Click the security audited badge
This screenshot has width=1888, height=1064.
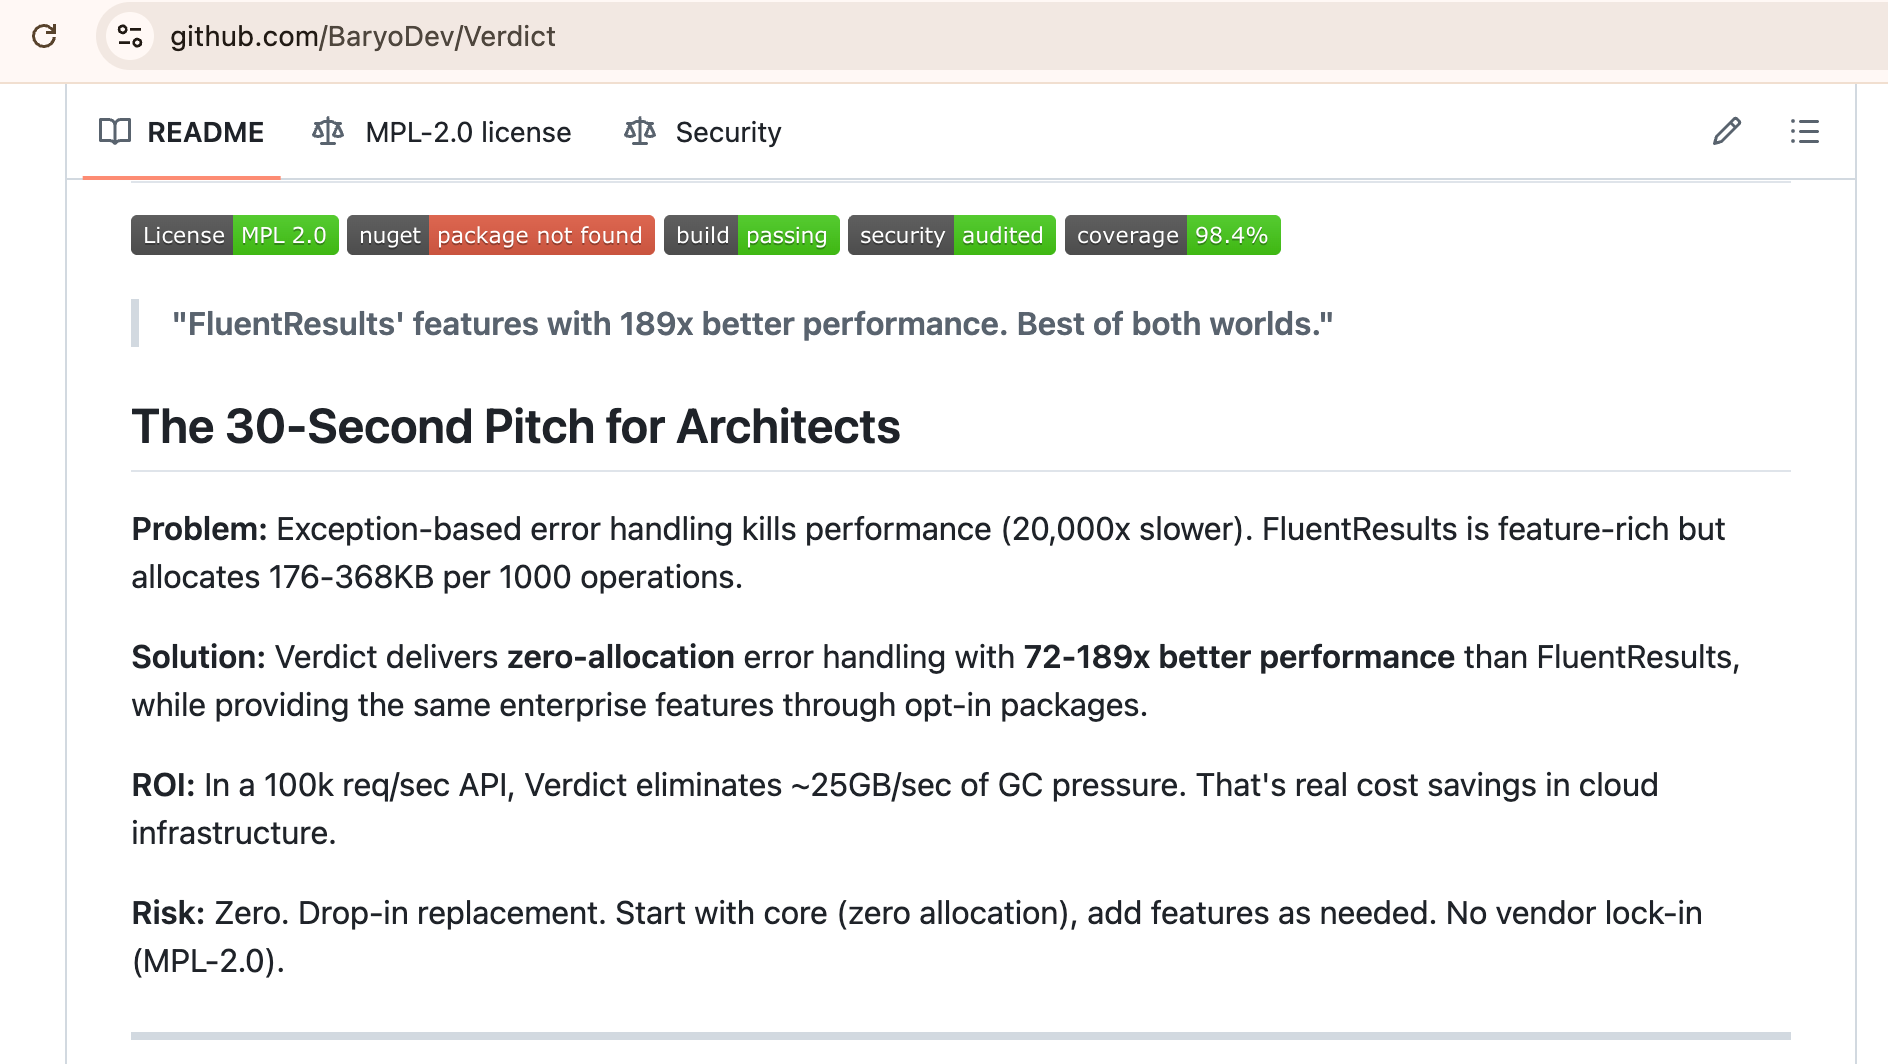tap(952, 235)
